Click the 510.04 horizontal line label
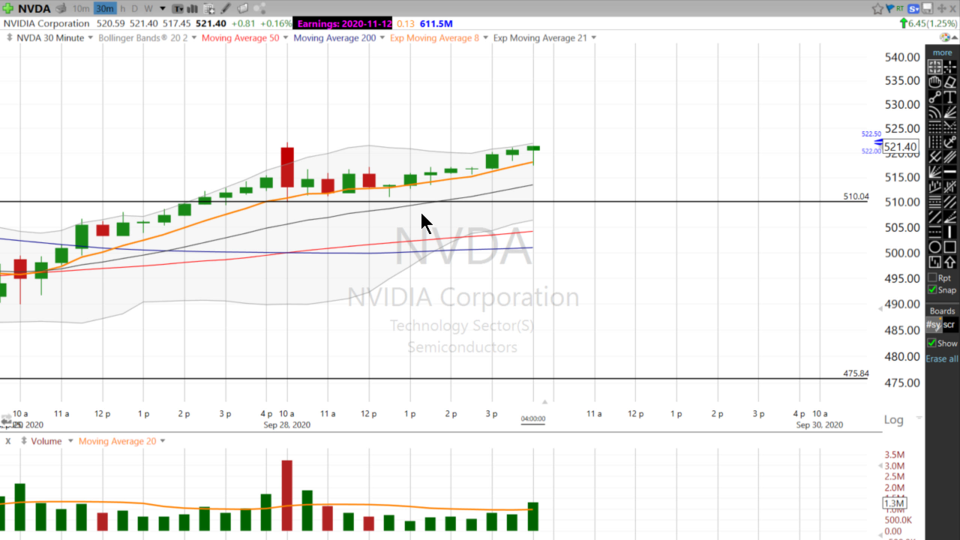 (x=856, y=197)
